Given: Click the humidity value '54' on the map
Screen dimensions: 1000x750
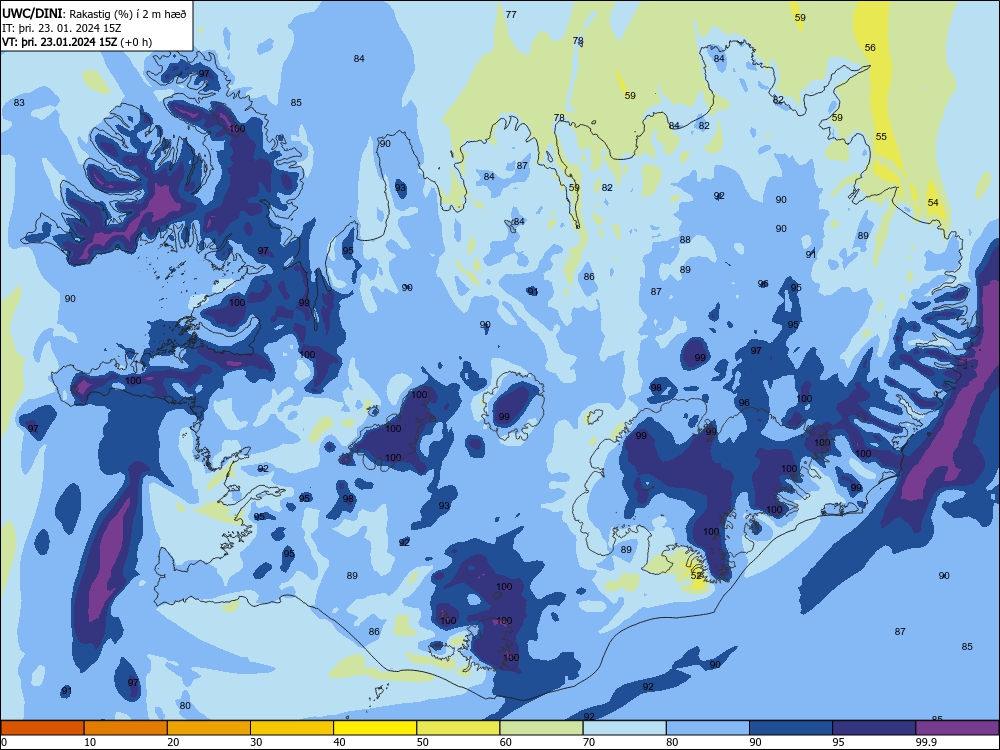Looking at the screenshot, I should [x=933, y=203].
